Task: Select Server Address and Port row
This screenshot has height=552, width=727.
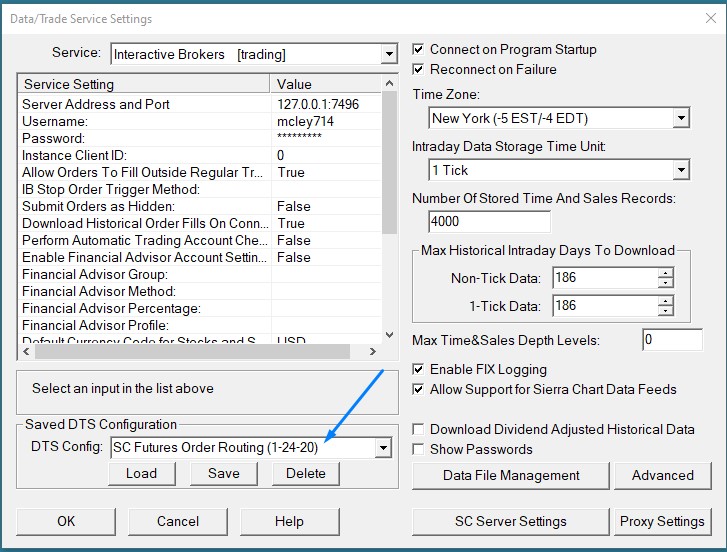Action: point(200,104)
